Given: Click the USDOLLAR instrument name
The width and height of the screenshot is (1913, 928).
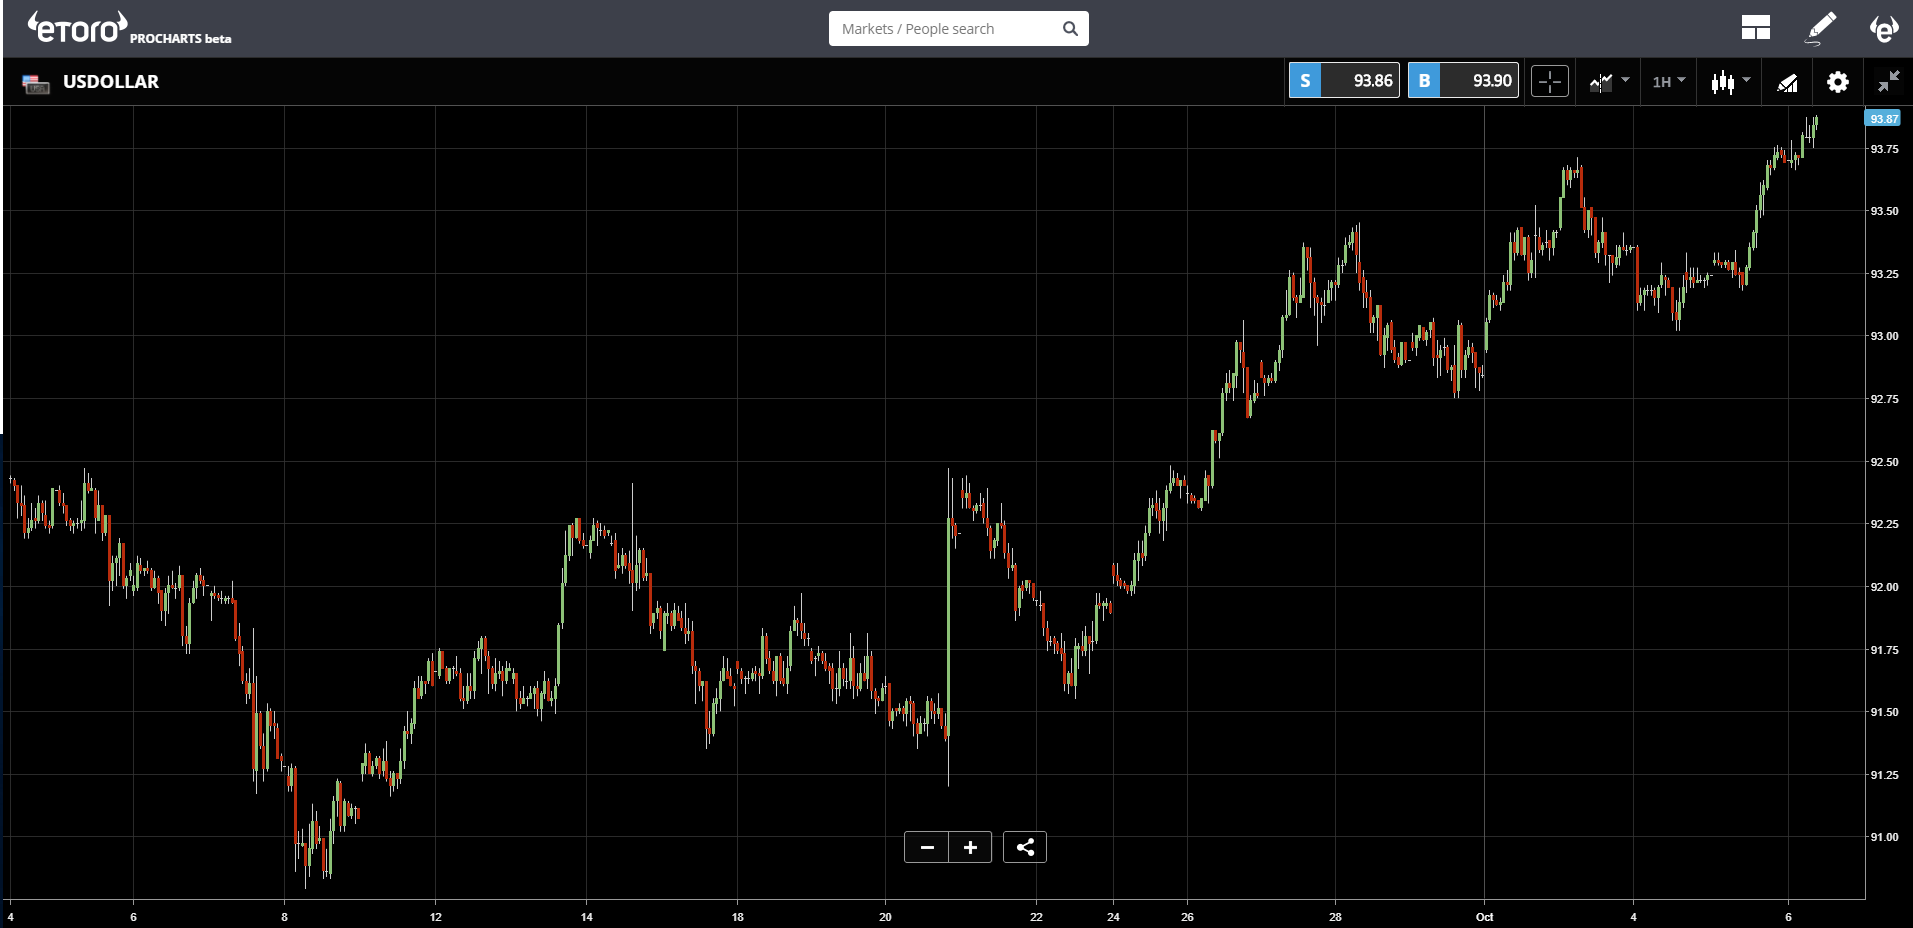Looking at the screenshot, I should [111, 82].
